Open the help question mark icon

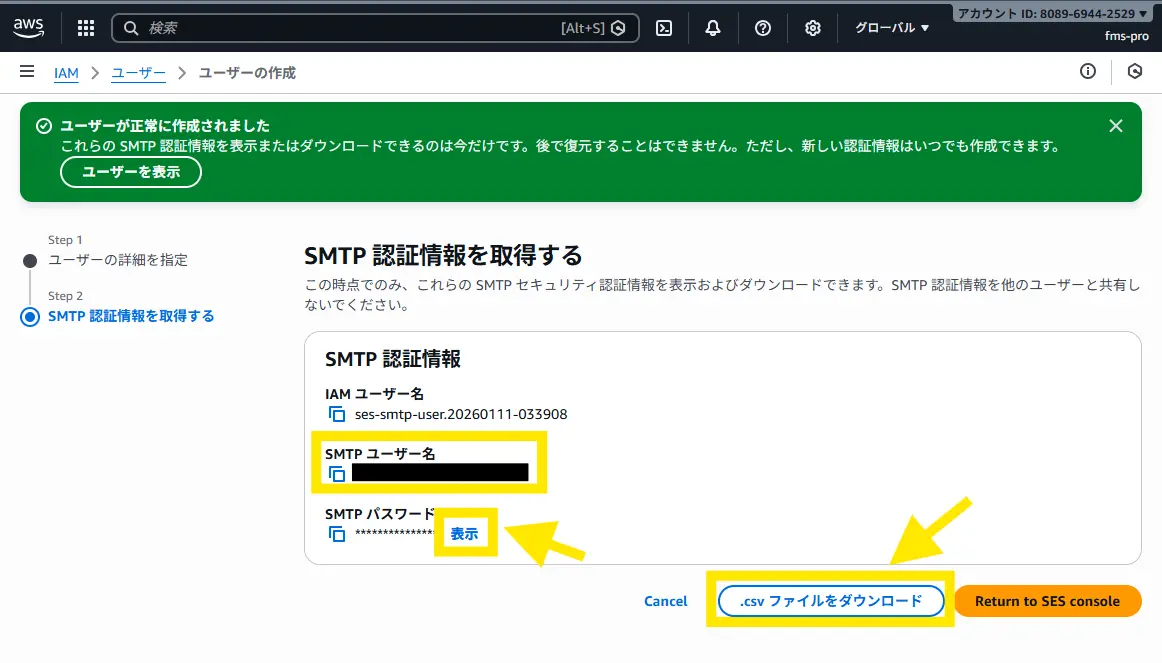coord(763,28)
